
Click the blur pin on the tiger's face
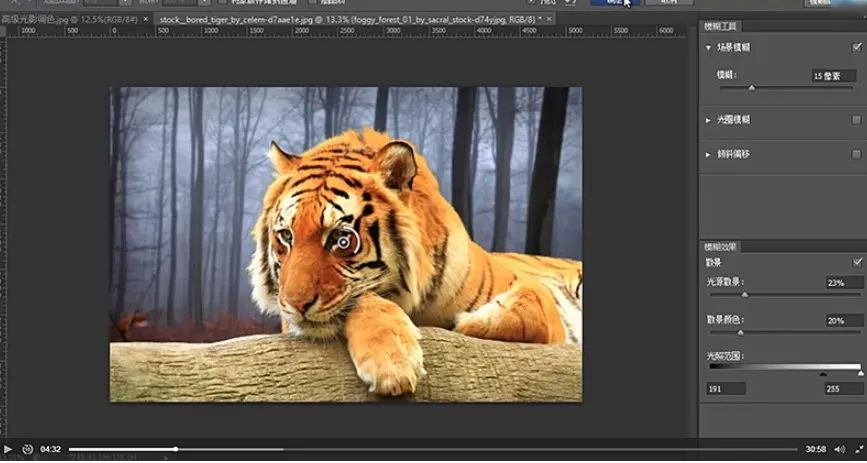click(344, 241)
